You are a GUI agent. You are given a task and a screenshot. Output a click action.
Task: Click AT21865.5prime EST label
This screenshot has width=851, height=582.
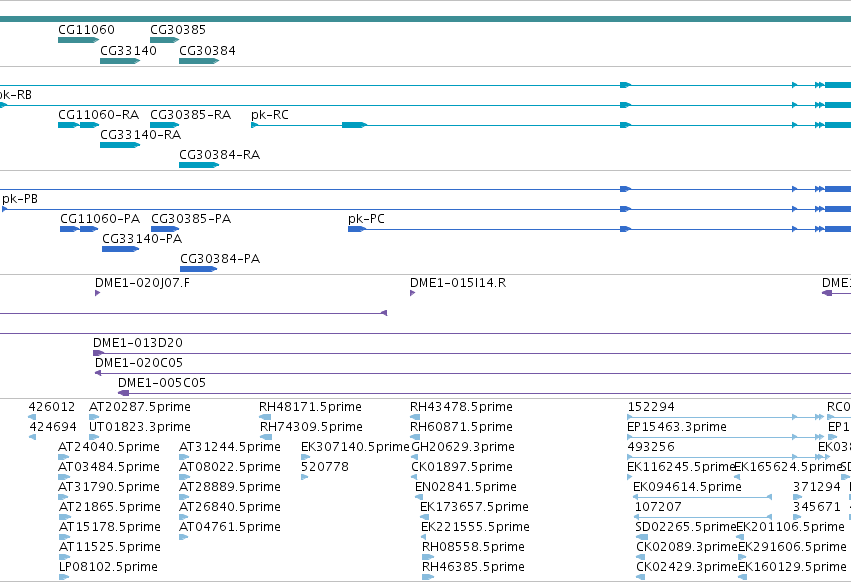[110, 507]
